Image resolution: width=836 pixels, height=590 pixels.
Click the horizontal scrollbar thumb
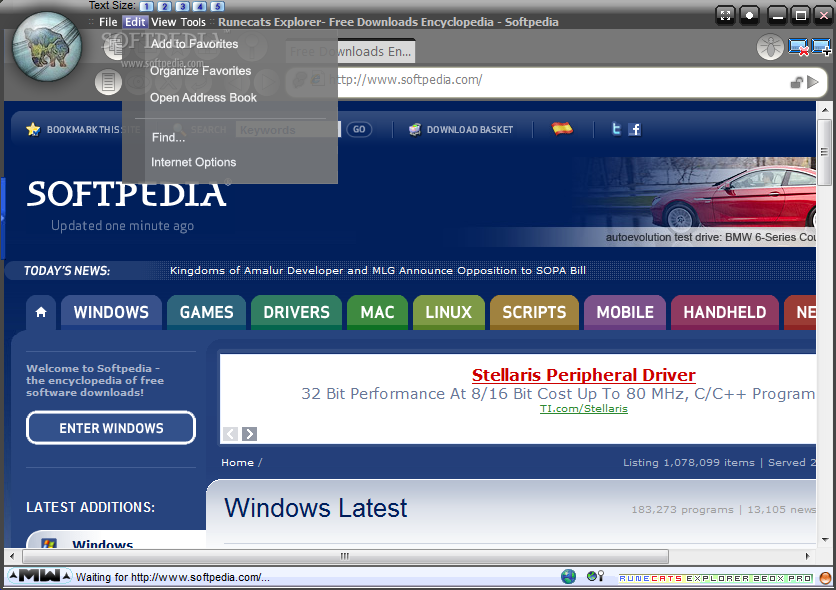click(345, 556)
